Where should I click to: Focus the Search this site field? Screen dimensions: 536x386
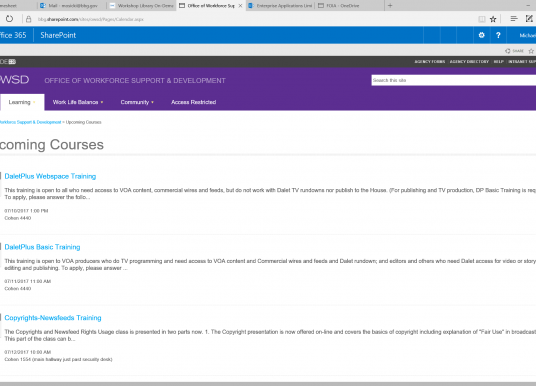454,80
